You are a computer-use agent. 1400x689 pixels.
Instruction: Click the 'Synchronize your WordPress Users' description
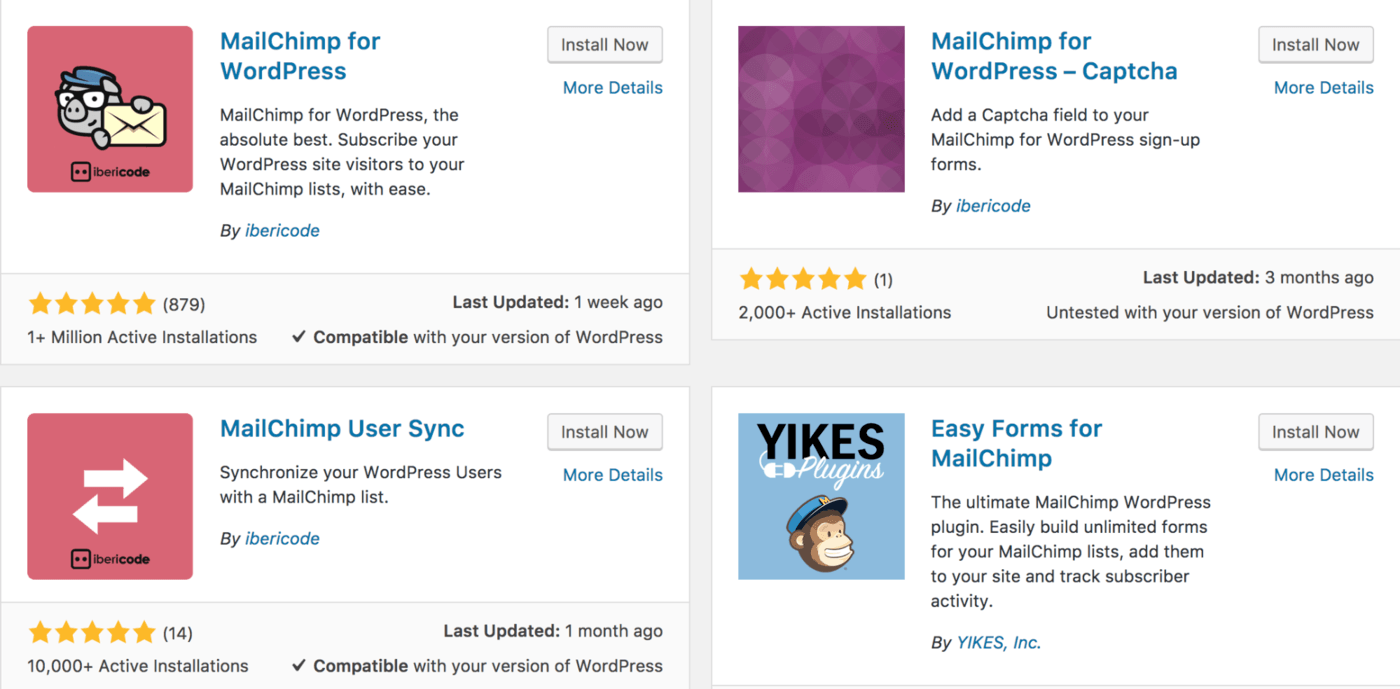click(361, 485)
